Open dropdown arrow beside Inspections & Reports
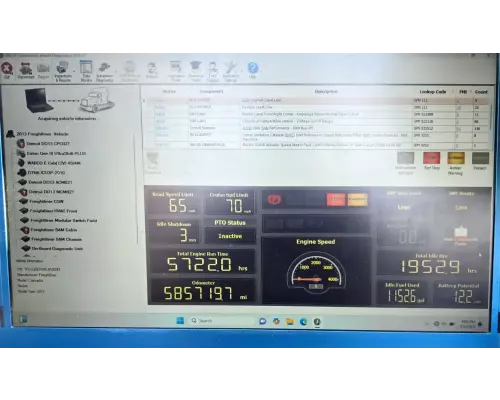 click(x=74, y=71)
